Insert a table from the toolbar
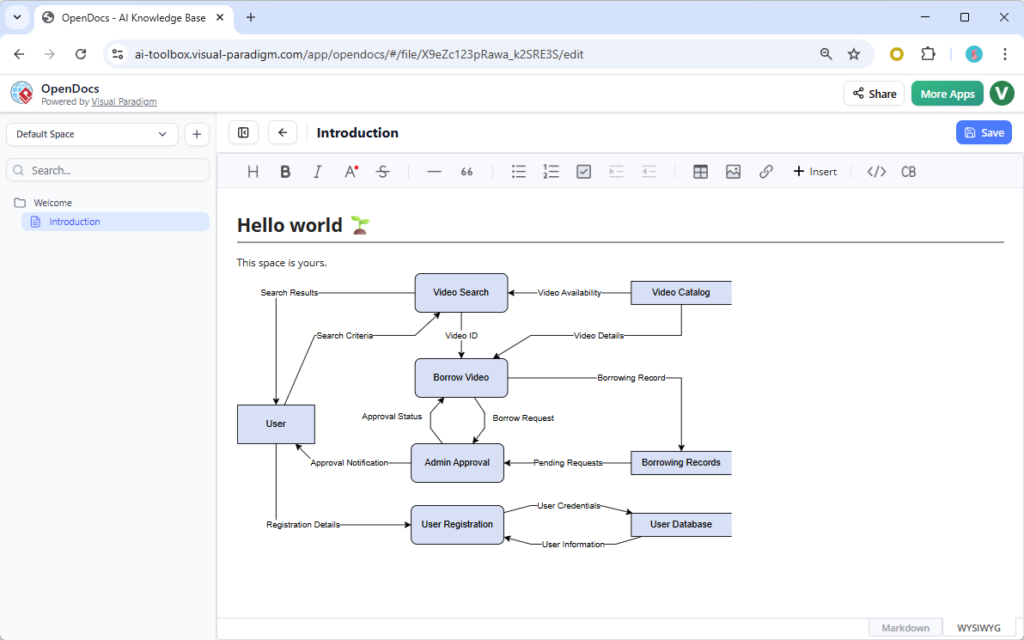 pyautogui.click(x=700, y=171)
